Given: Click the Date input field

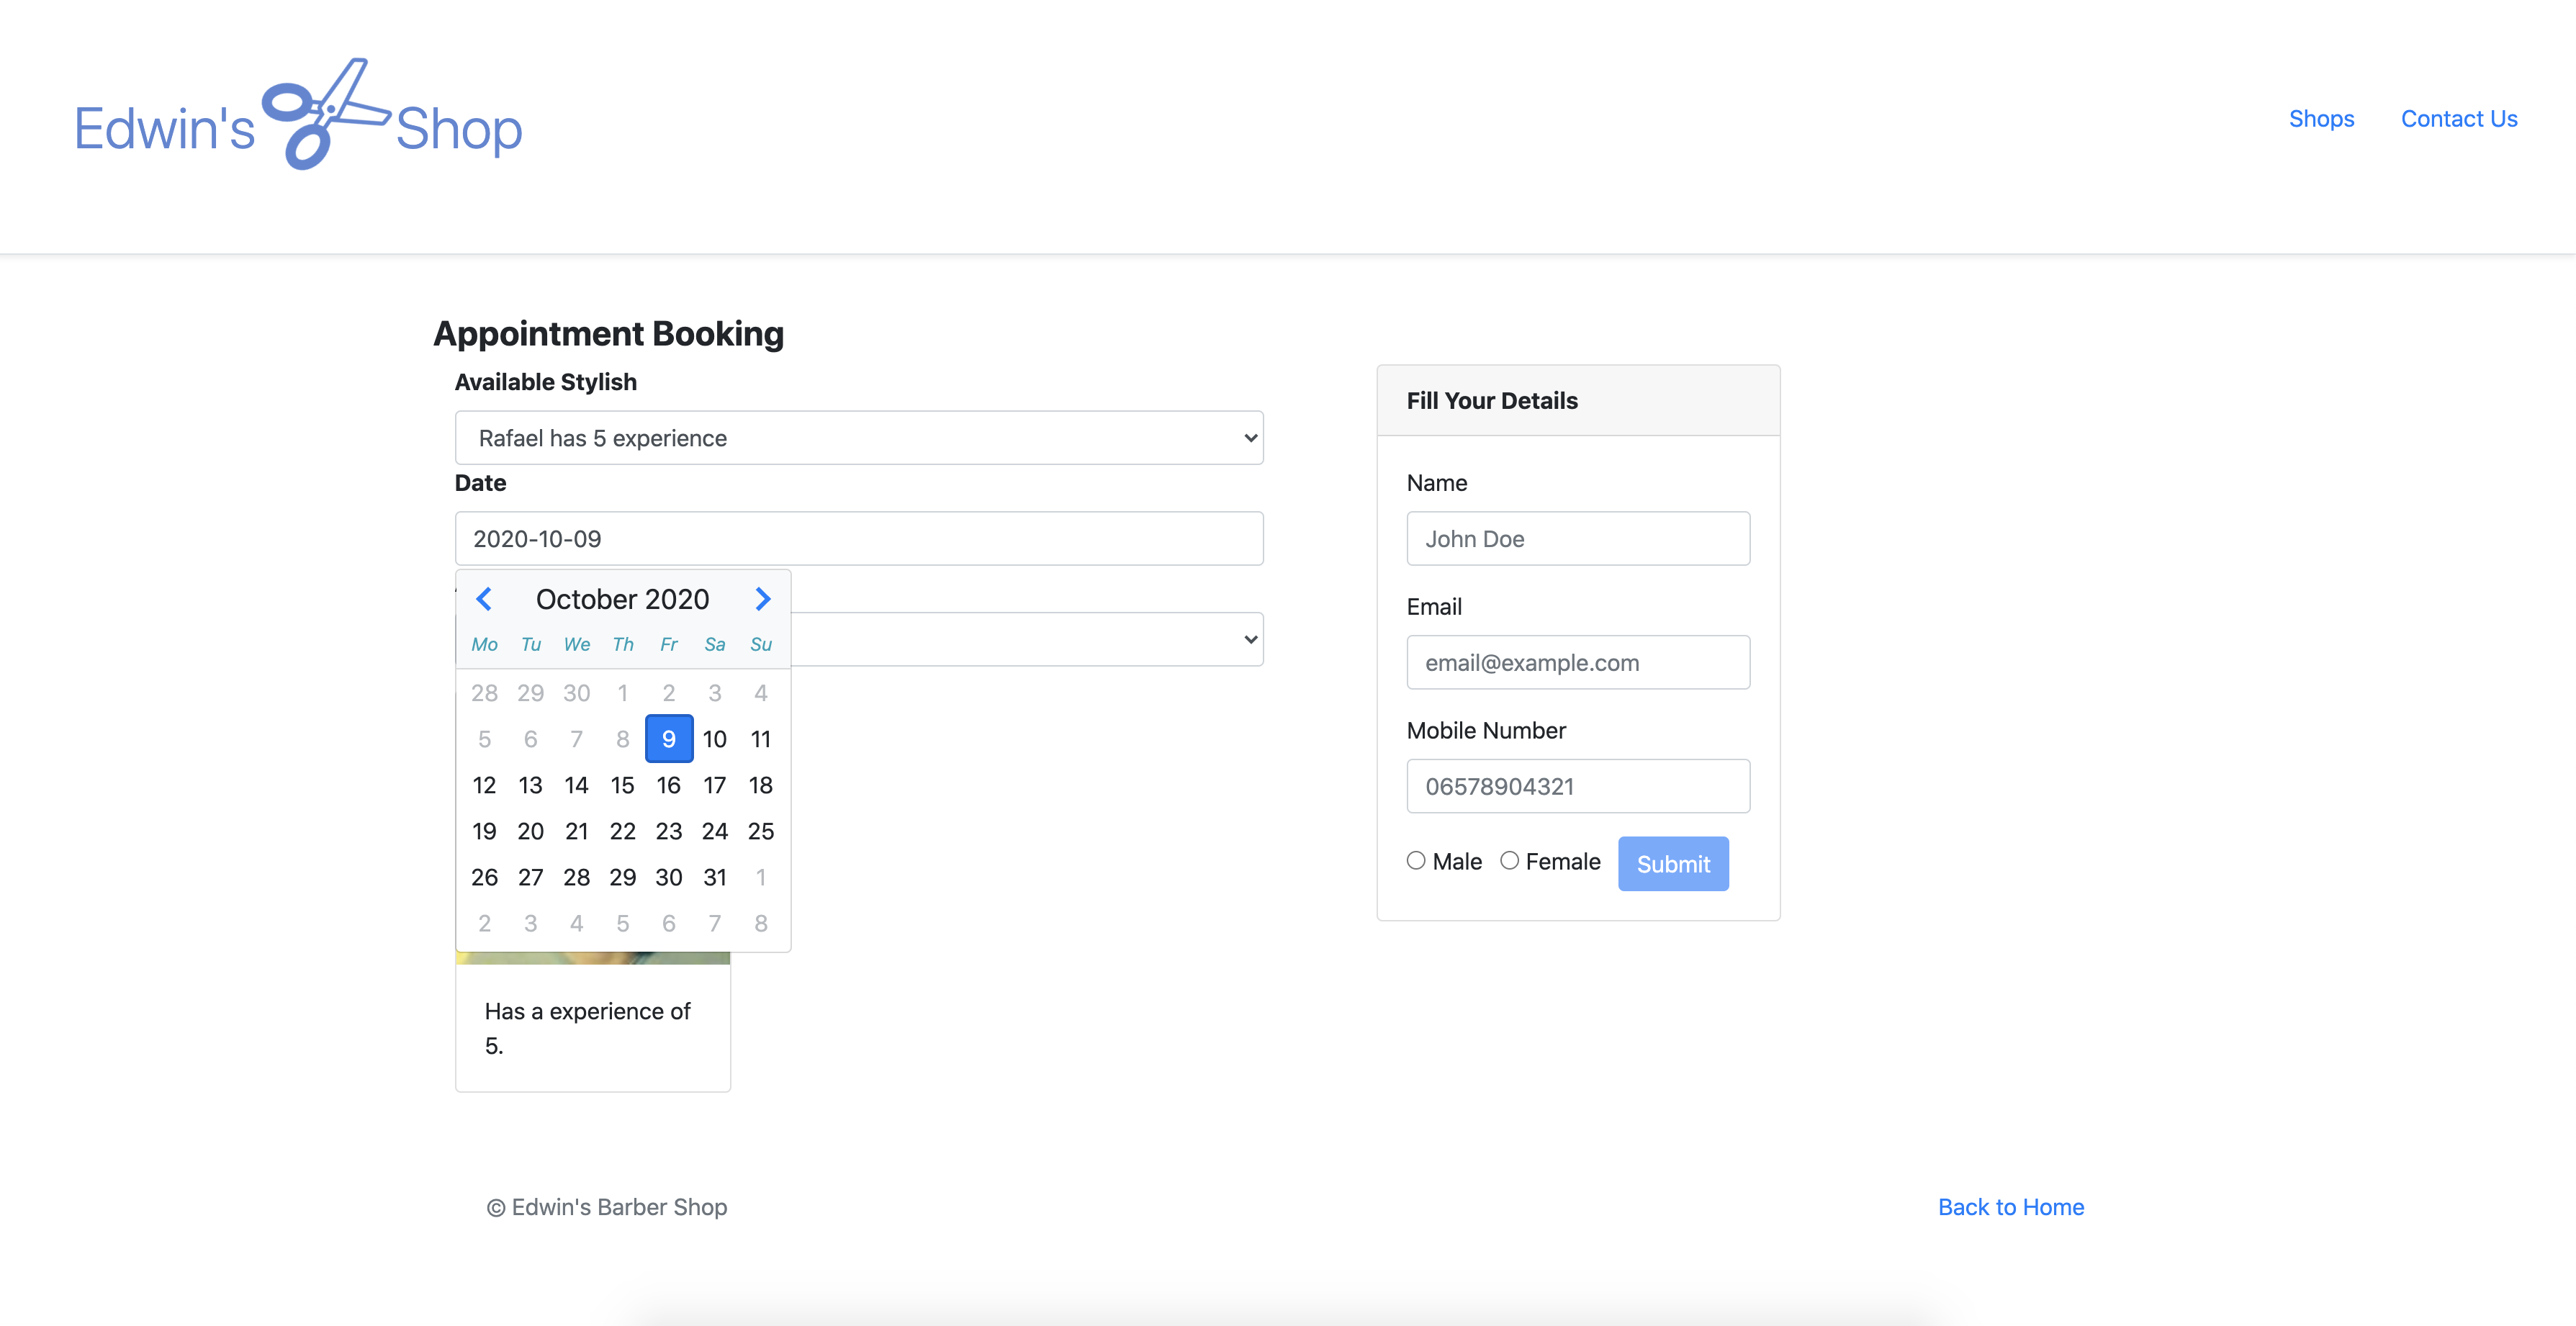Looking at the screenshot, I should click(x=858, y=539).
